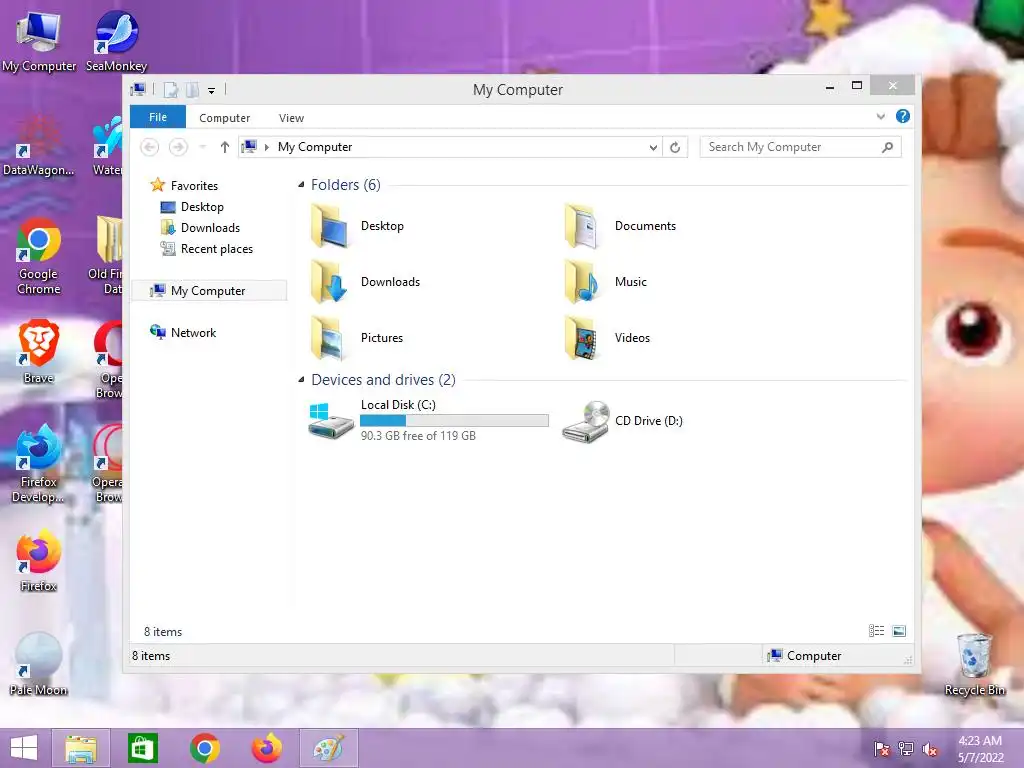
Task: Open the File menu tab
Action: coord(158,117)
